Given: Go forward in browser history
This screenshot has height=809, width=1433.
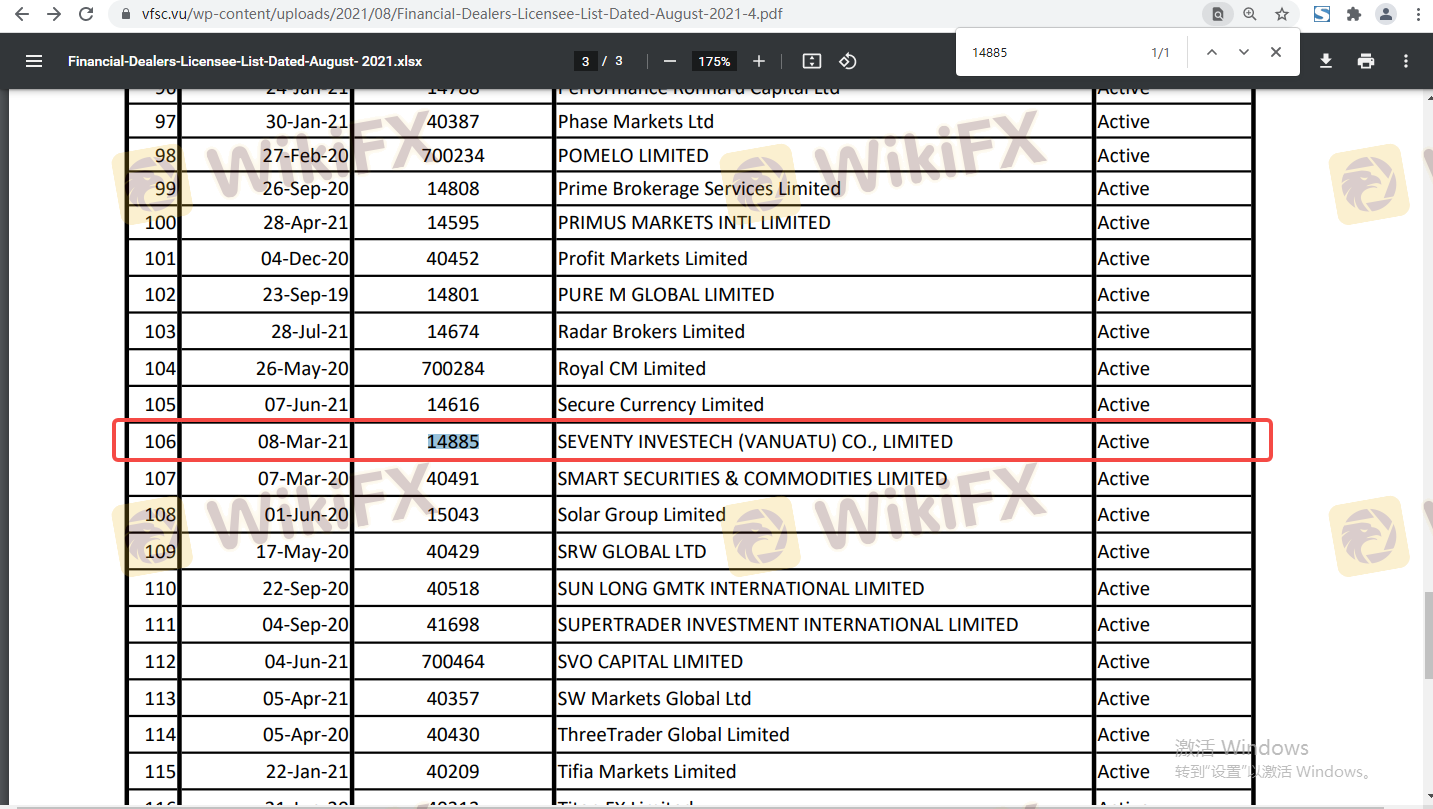Looking at the screenshot, I should pyautogui.click(x=54, y=14).
